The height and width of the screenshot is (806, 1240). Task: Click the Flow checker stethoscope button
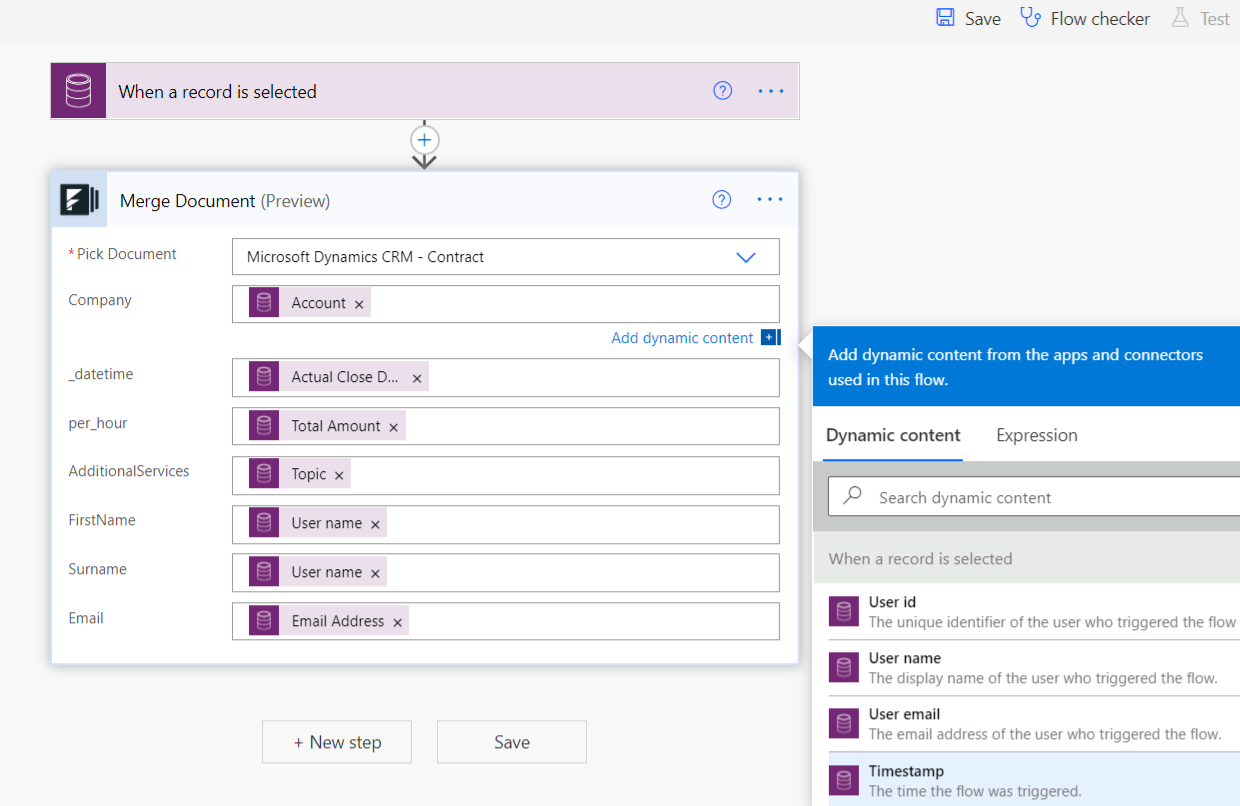(x=1085, y=18)
